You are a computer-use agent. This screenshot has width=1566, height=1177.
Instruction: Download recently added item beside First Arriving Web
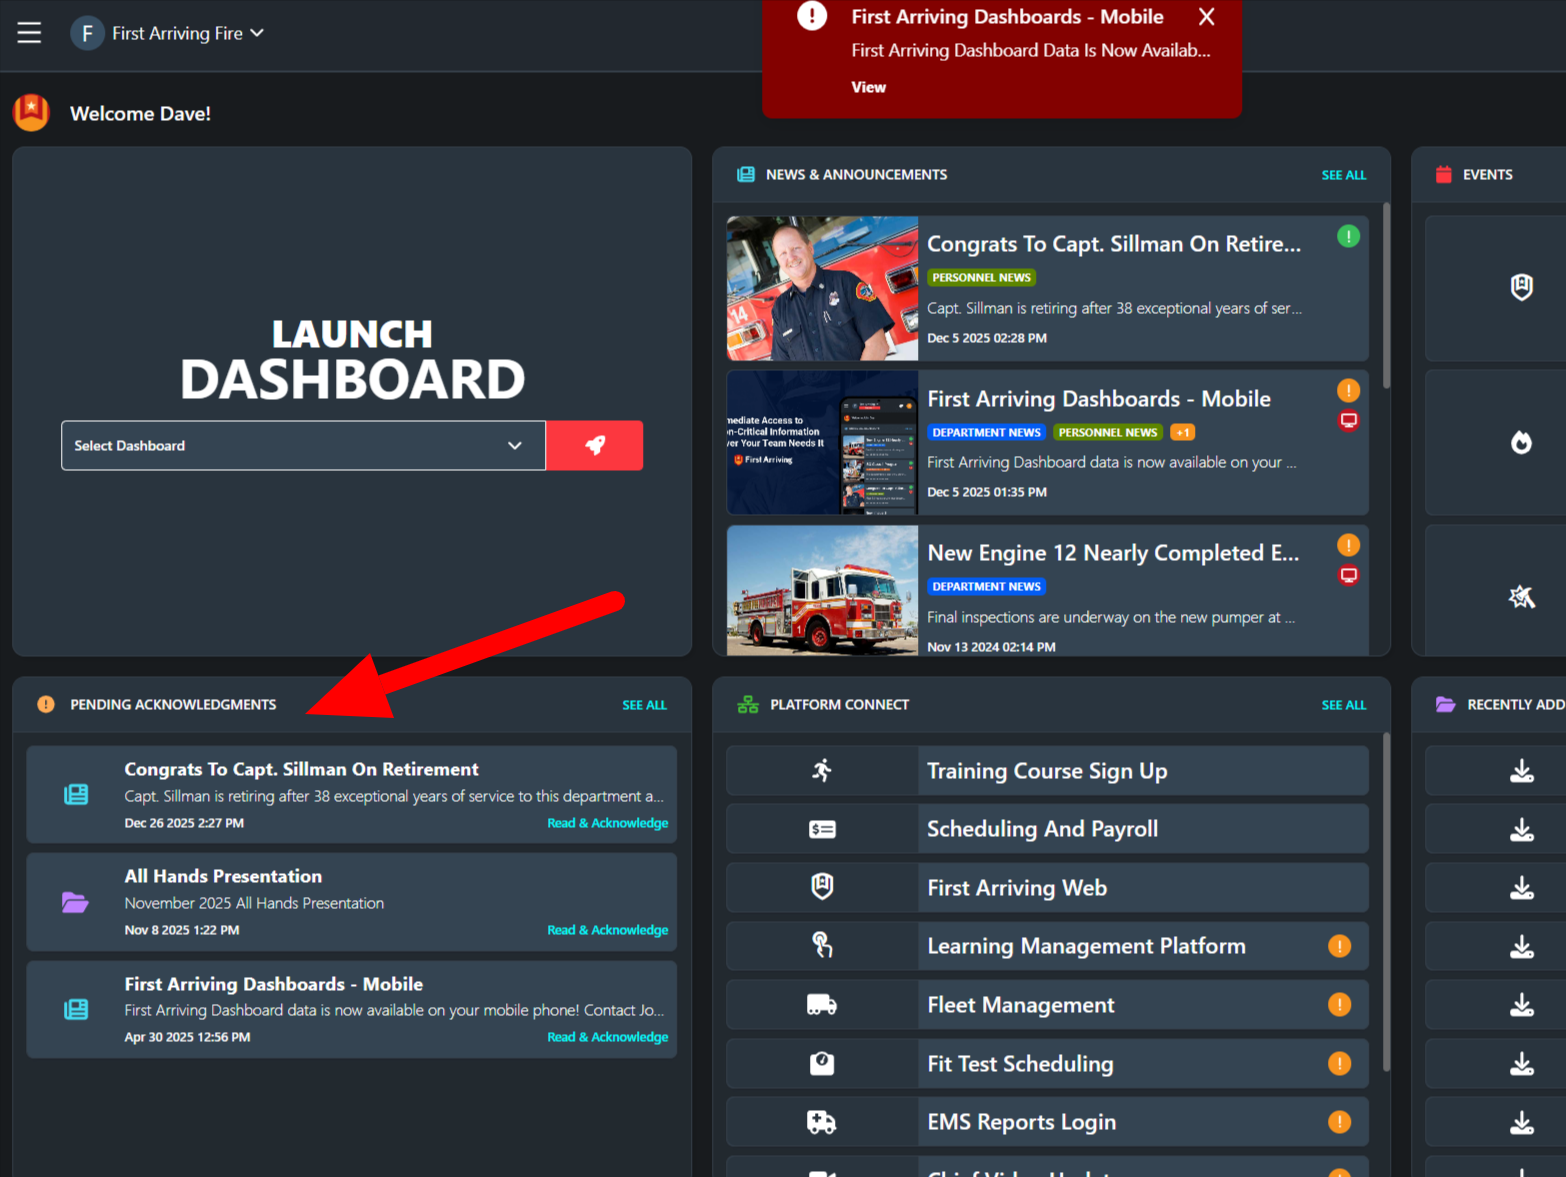[x=1521, y=887]
